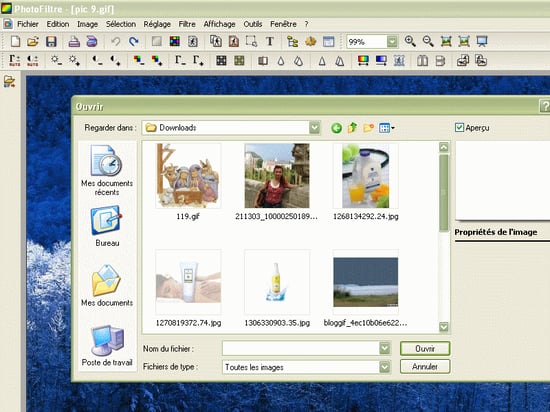Click the Open file toolbar icon
The width and height of the screenshot is (550, 412).
pyautogui.click(x=33, y=41)
